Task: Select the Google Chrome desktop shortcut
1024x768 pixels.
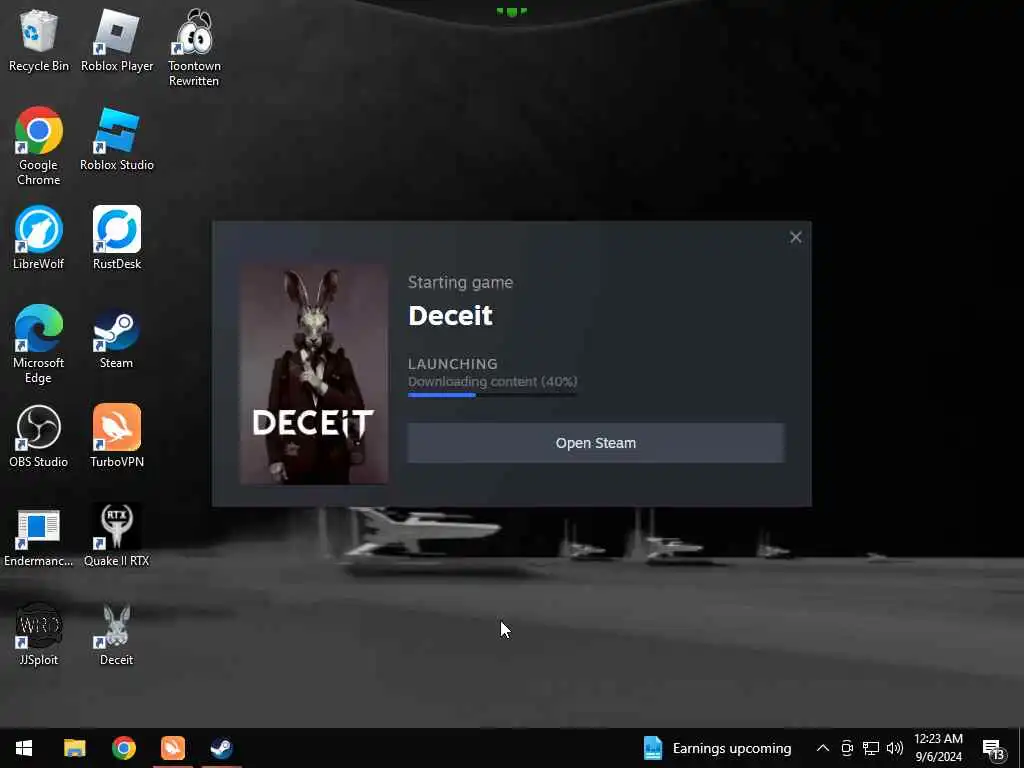Action: [39, 146]
